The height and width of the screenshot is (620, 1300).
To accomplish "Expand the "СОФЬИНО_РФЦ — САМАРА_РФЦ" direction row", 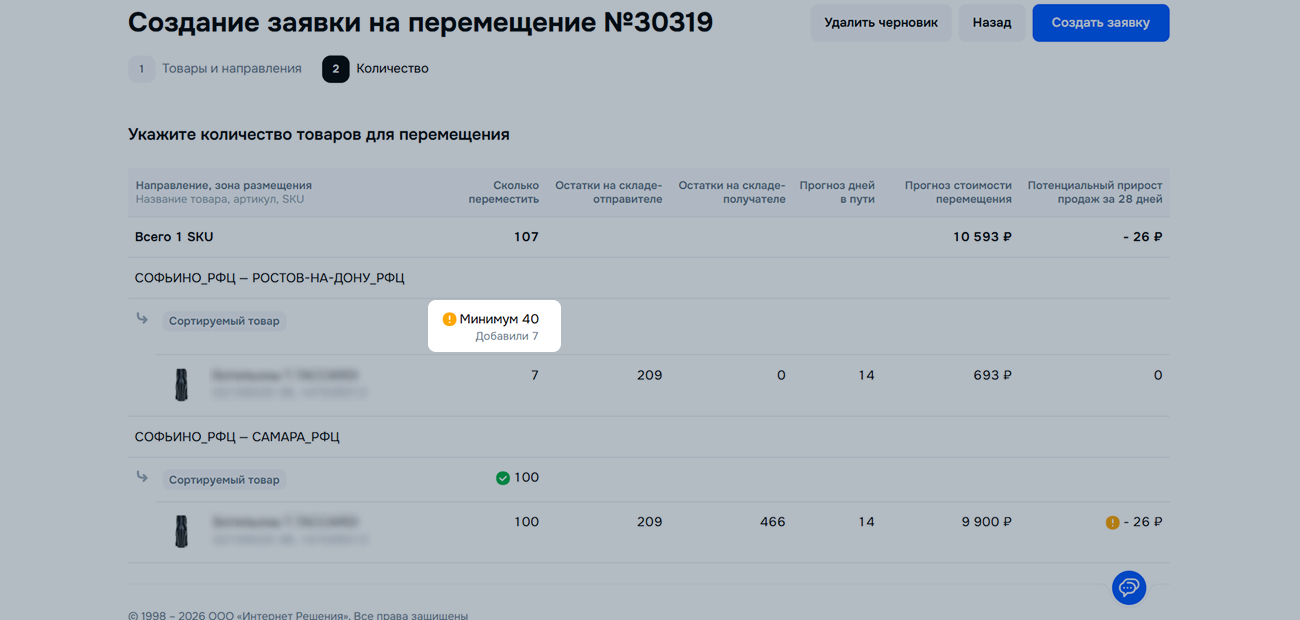I will pyautogui.click(x=237, y=437).
